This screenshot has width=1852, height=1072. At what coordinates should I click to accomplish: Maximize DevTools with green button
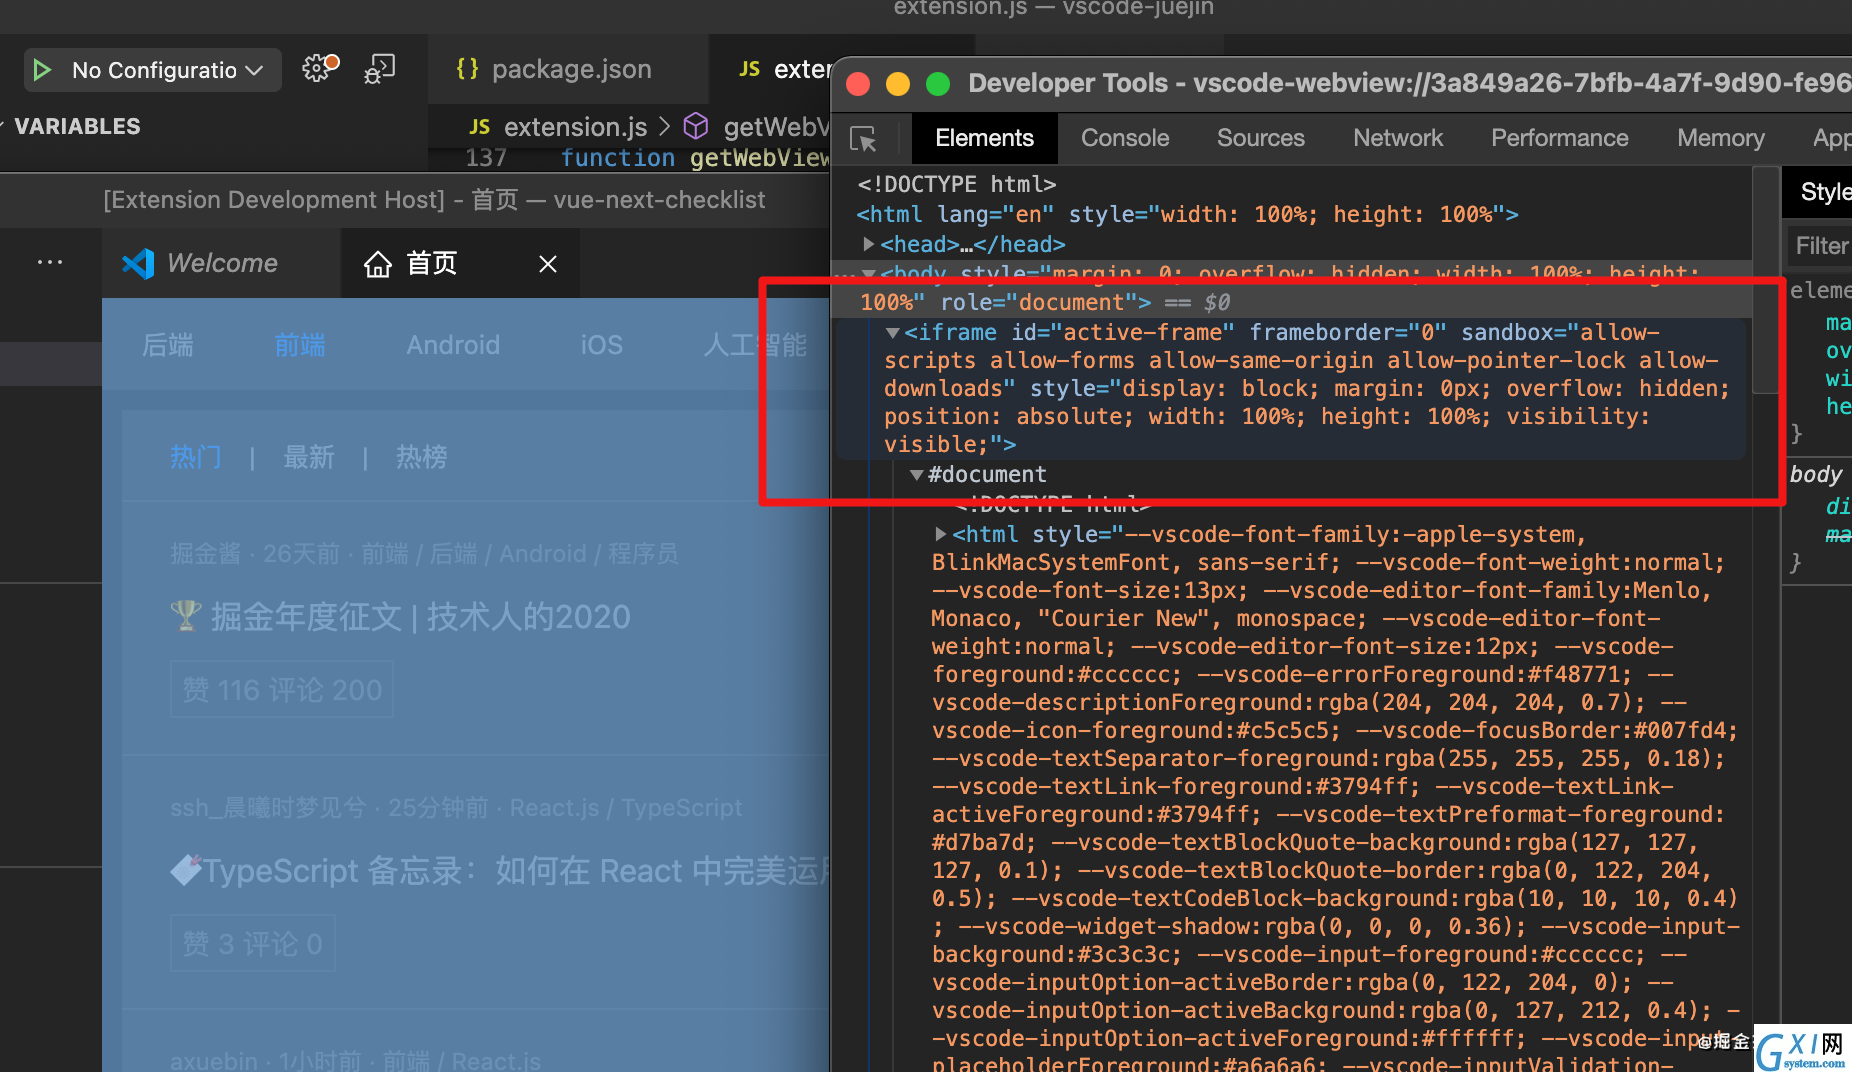pyautogui.click(x=938, y=84)
